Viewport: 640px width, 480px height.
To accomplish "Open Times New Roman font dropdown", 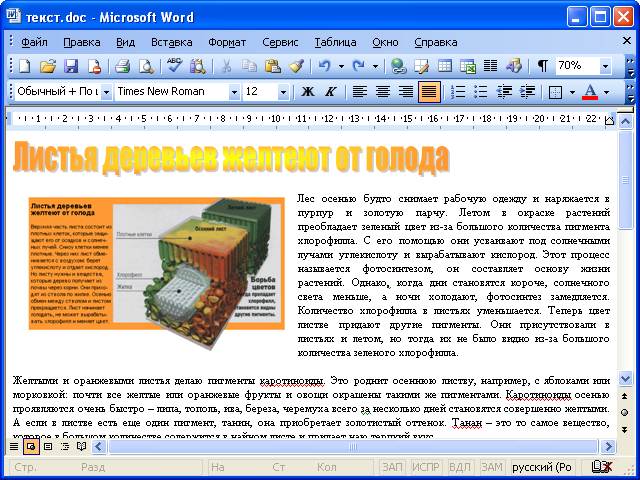I will pyautogui.click(x=234, y=92).
